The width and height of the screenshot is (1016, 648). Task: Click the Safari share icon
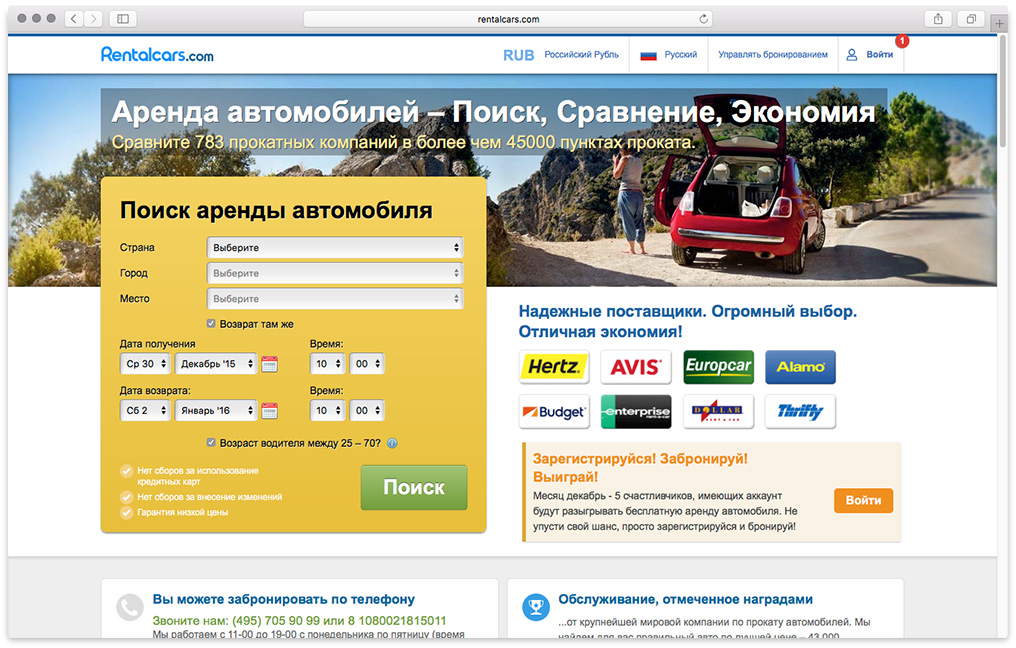[938, 19]
